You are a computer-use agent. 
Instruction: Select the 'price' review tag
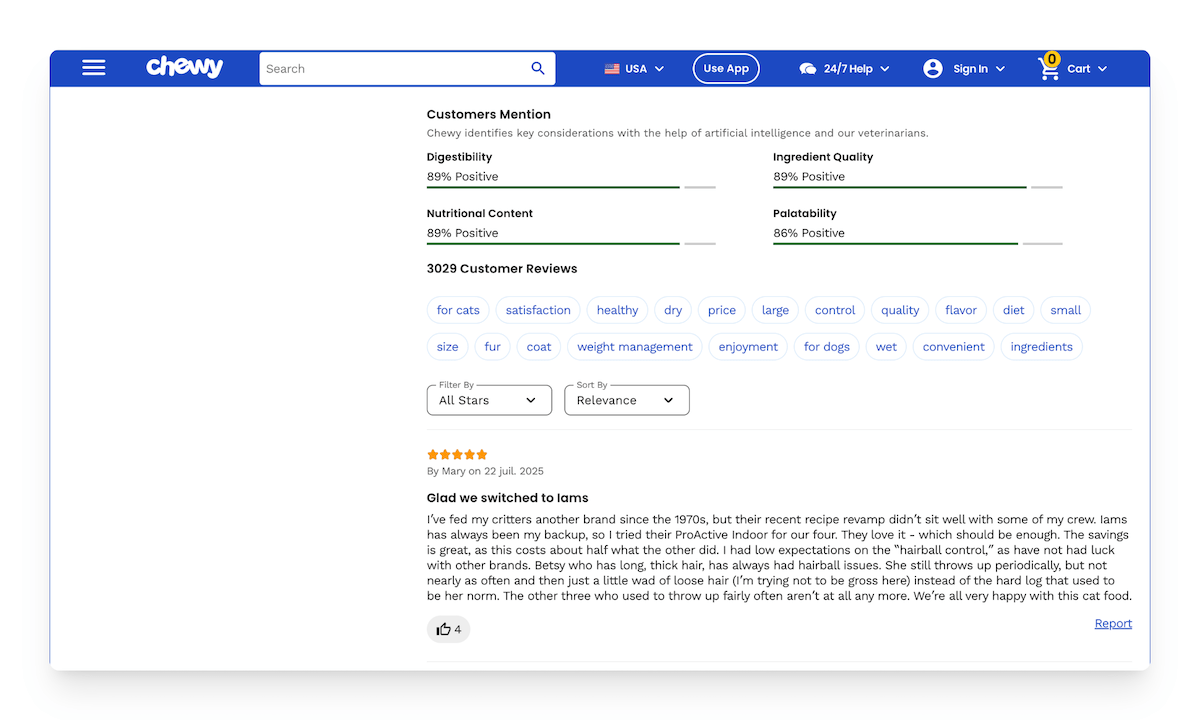[x=722, y=310]
